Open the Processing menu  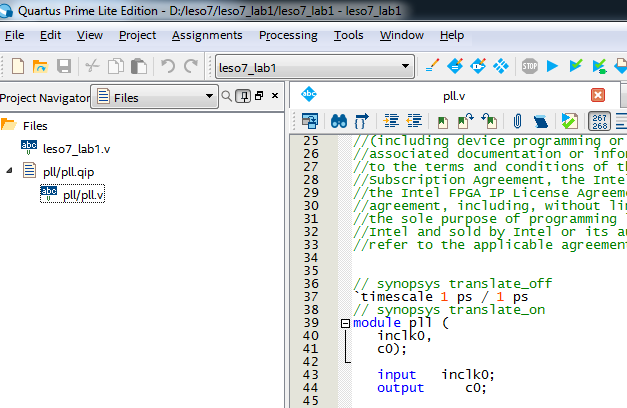click(x=288, y=35)
